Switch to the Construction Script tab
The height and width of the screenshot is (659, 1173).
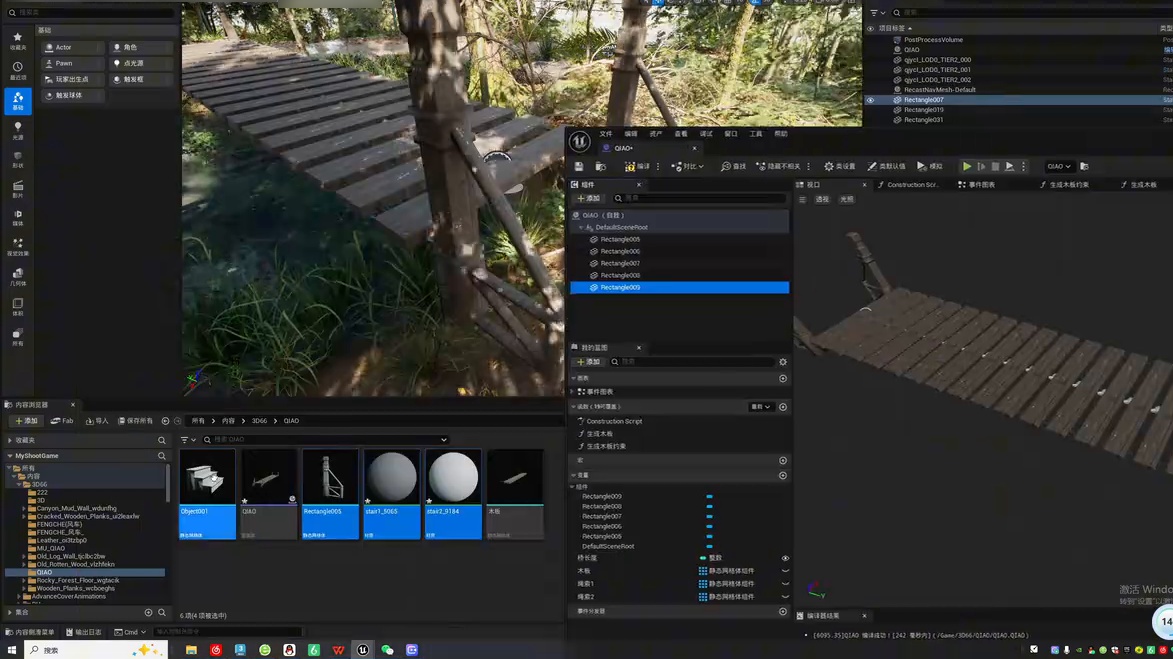coord(907,185)
